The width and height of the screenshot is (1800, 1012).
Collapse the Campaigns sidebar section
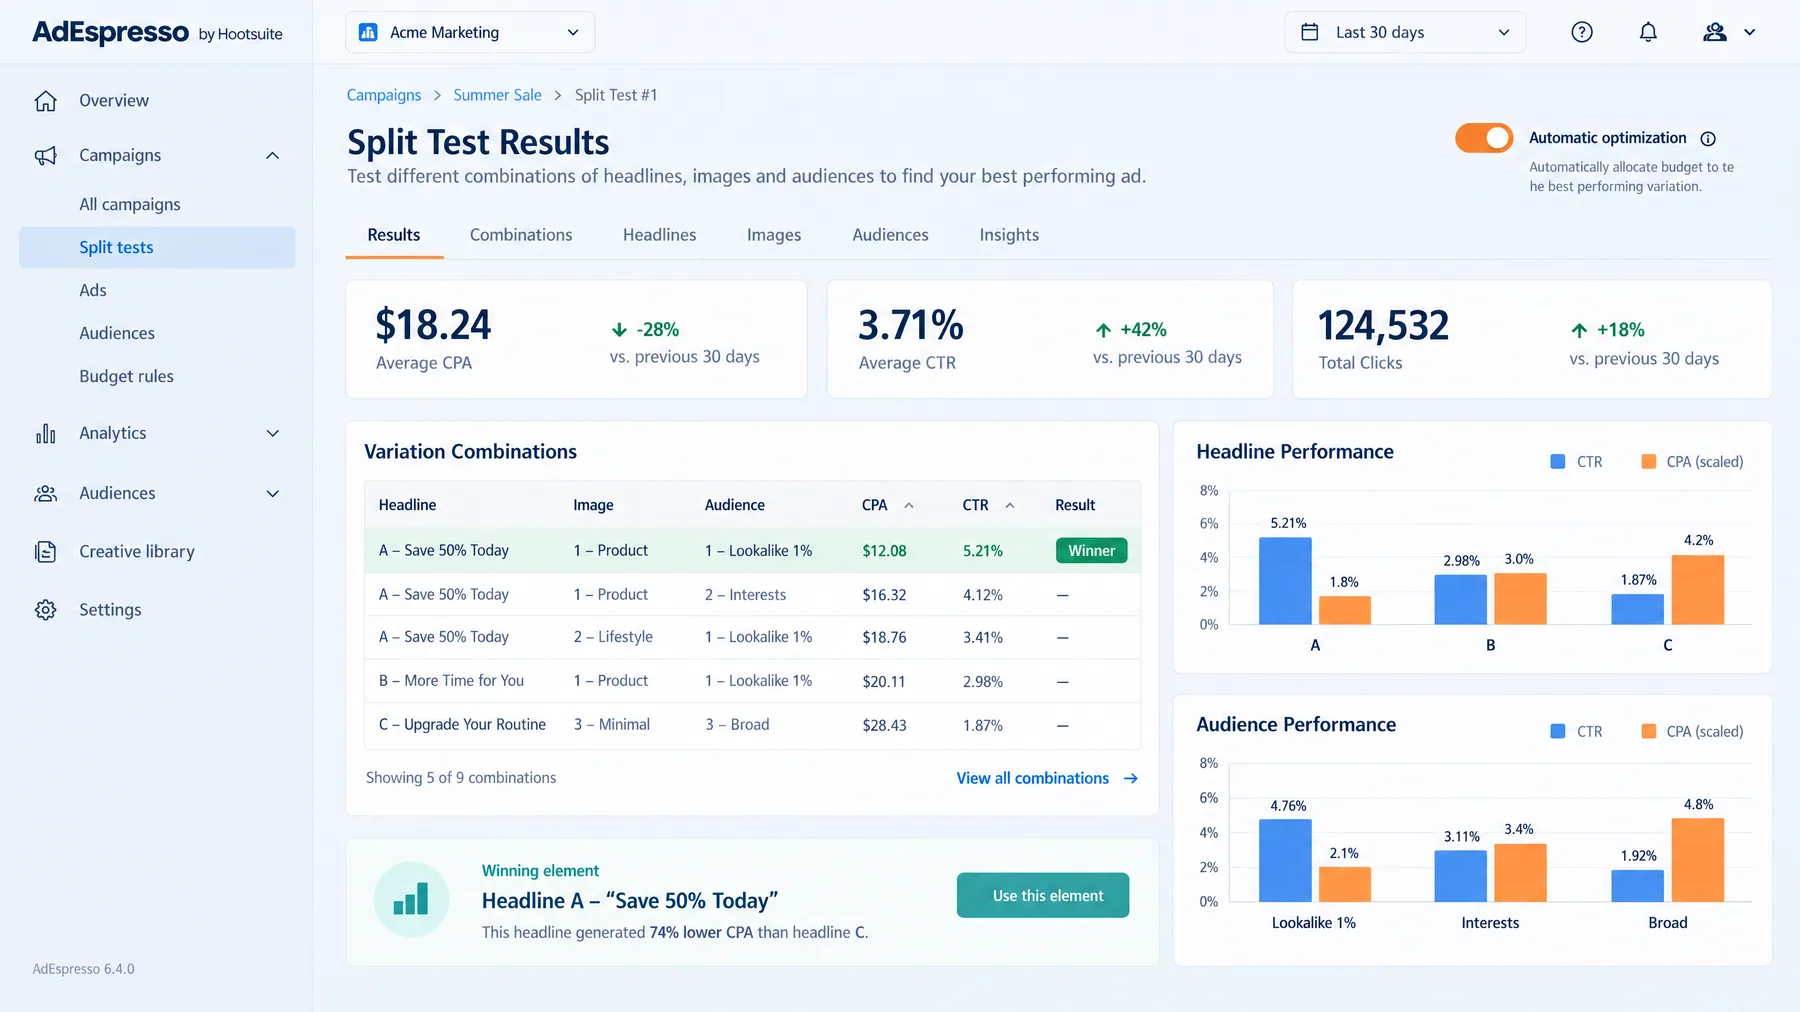[272, 156]
